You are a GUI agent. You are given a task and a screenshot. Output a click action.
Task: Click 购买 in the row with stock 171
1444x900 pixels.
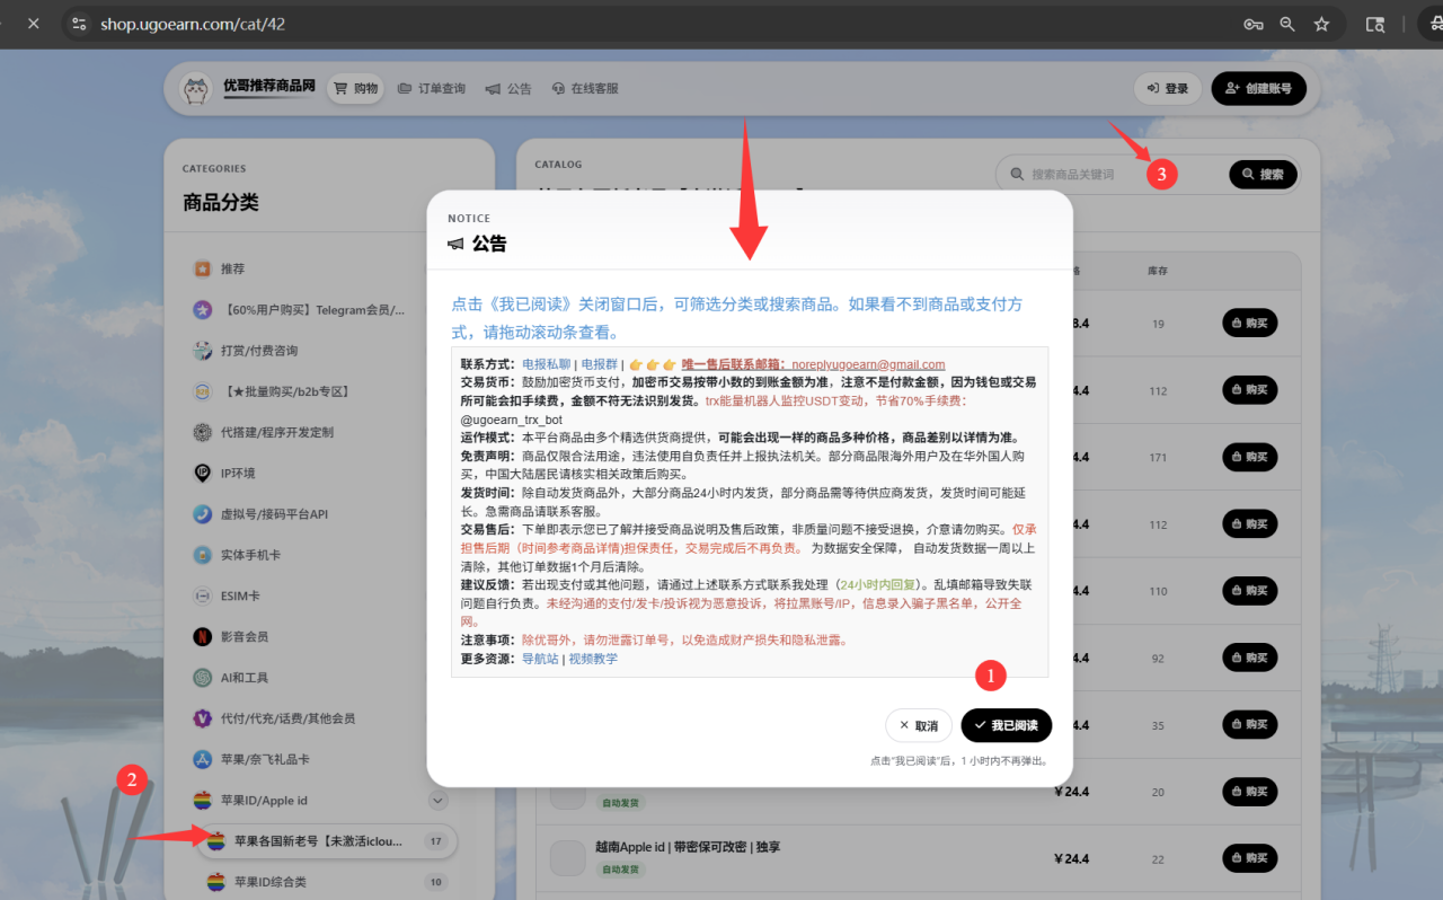click(x=1249, y=457)
